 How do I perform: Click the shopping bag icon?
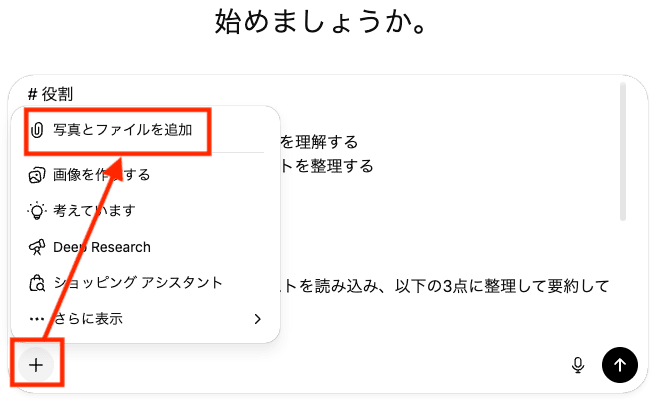[37, 283]
